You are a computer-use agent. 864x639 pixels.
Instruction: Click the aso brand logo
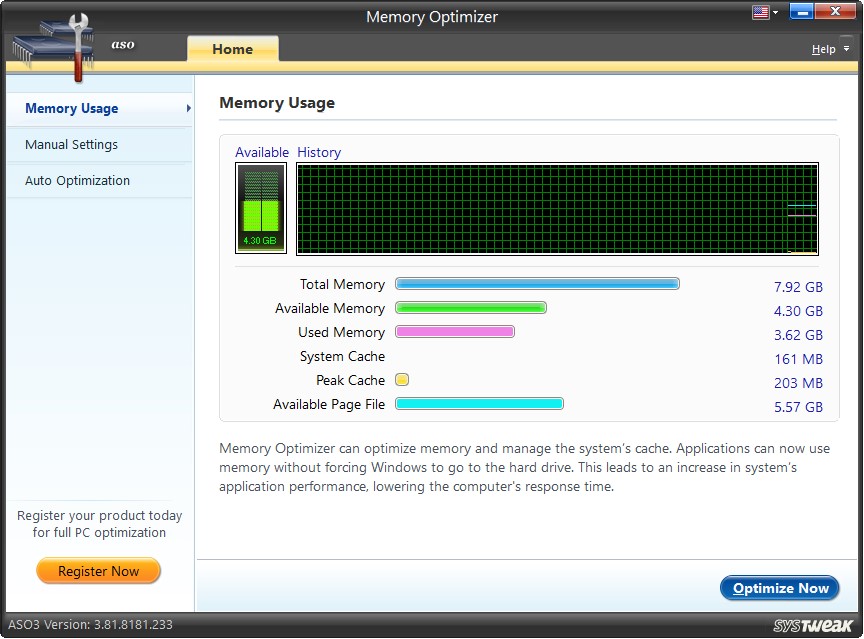point(123,45)
